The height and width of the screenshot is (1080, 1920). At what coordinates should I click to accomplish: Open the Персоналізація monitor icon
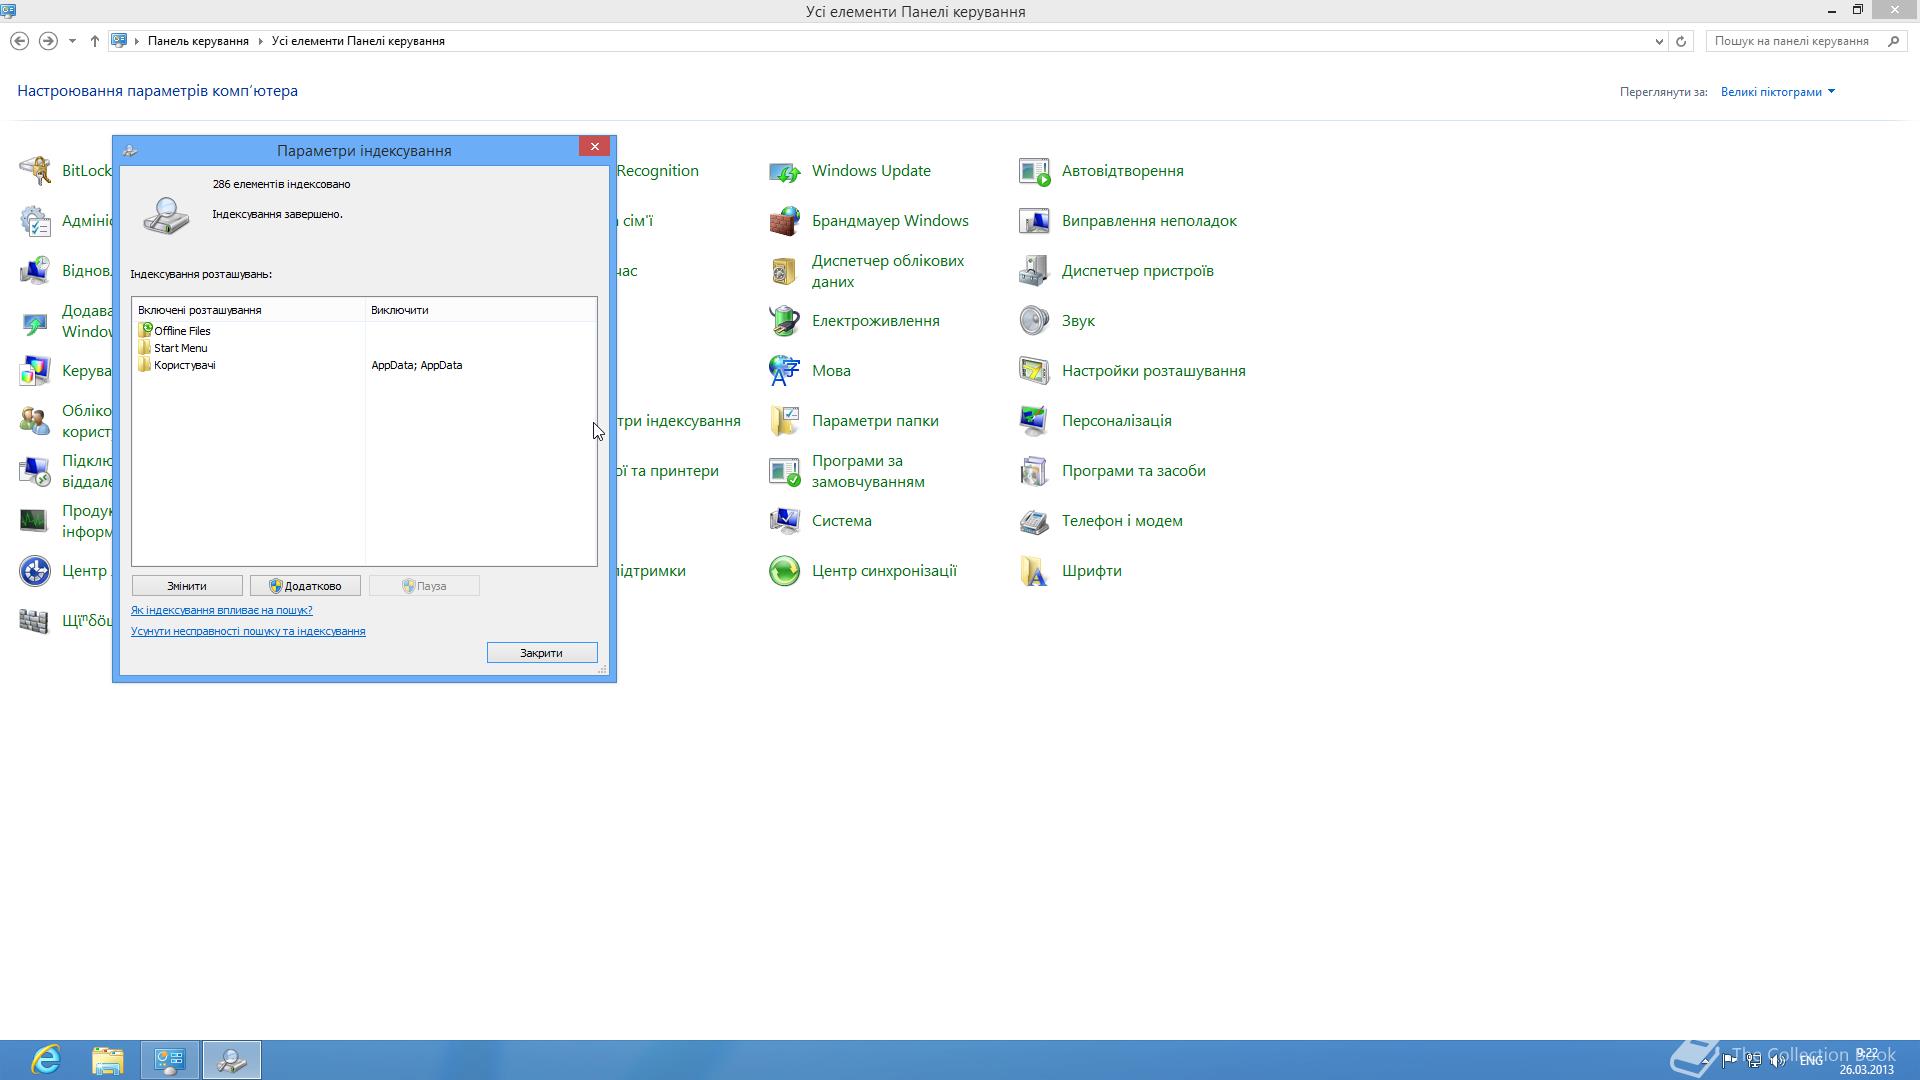click(x=1035, y=421)
